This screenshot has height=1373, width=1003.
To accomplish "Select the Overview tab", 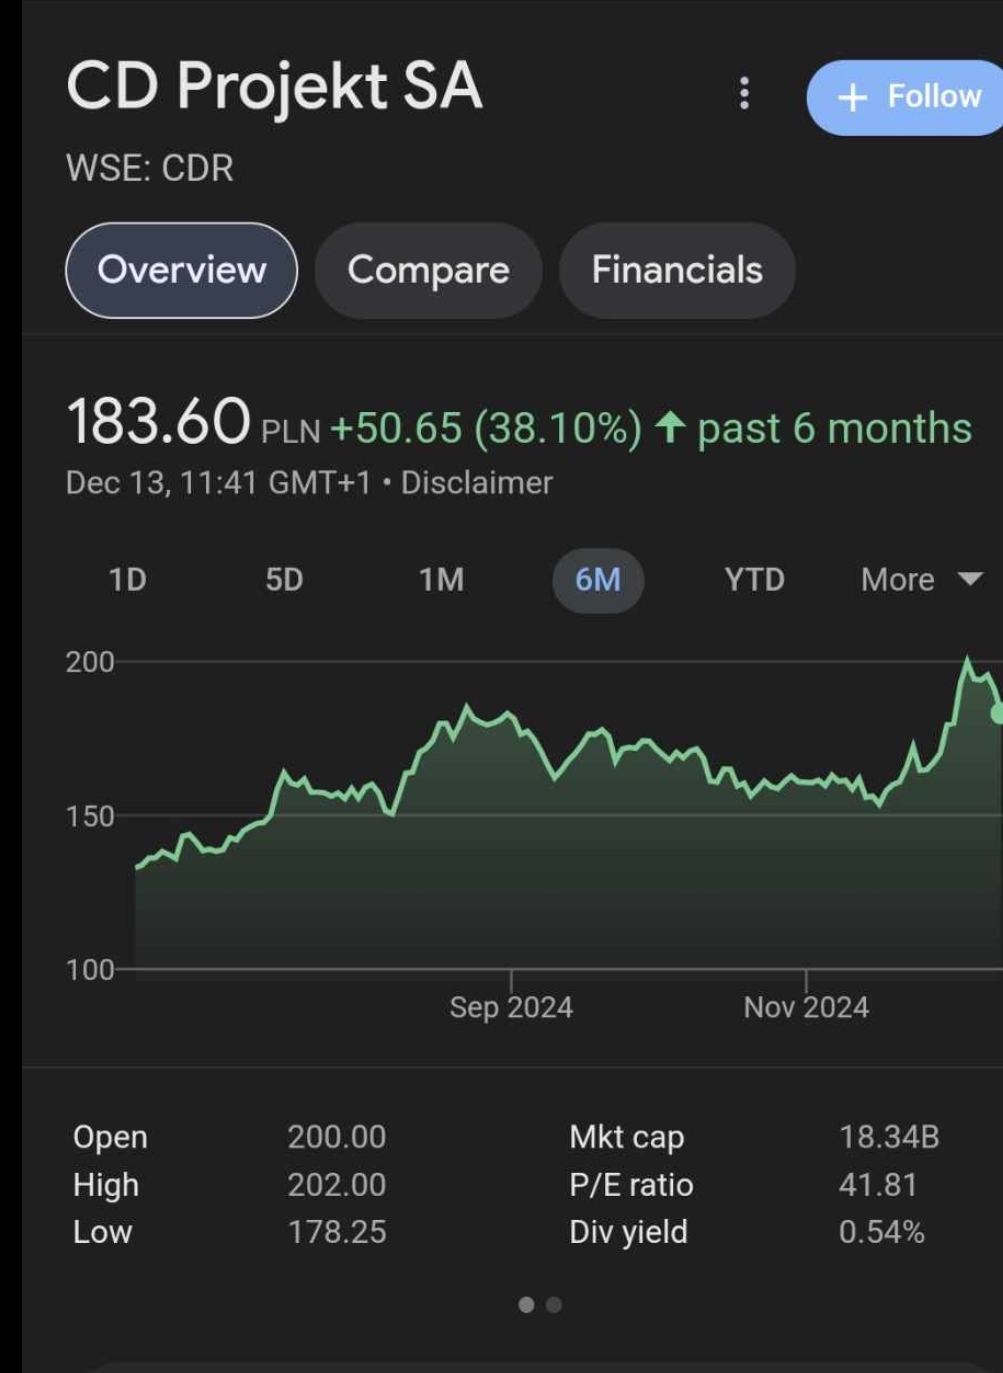I will click(x=181, y=270).
